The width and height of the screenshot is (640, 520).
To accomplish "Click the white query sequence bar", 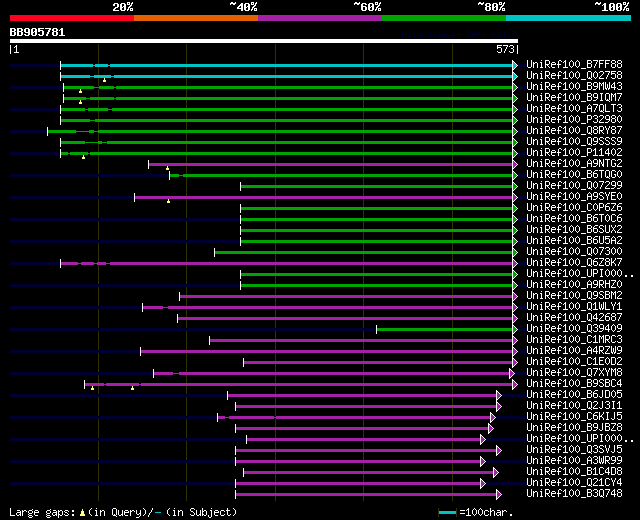I will 264,41.
